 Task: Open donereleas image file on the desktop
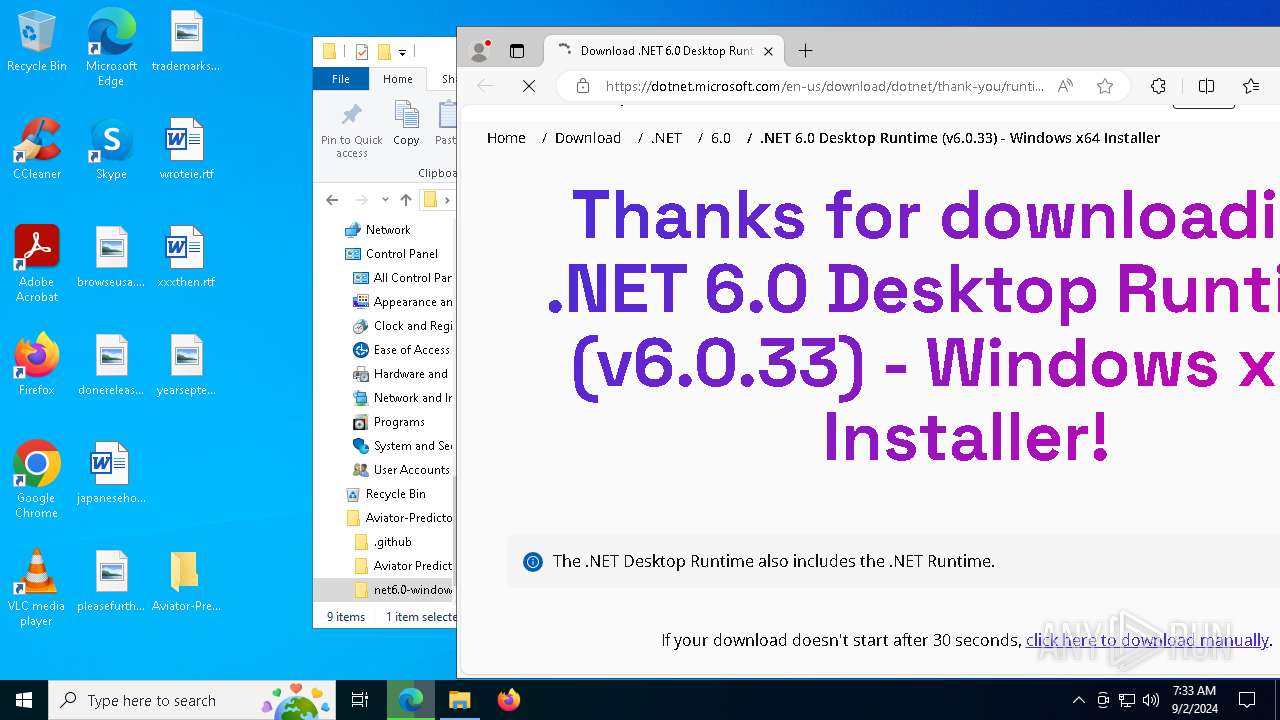click(111, 365)
